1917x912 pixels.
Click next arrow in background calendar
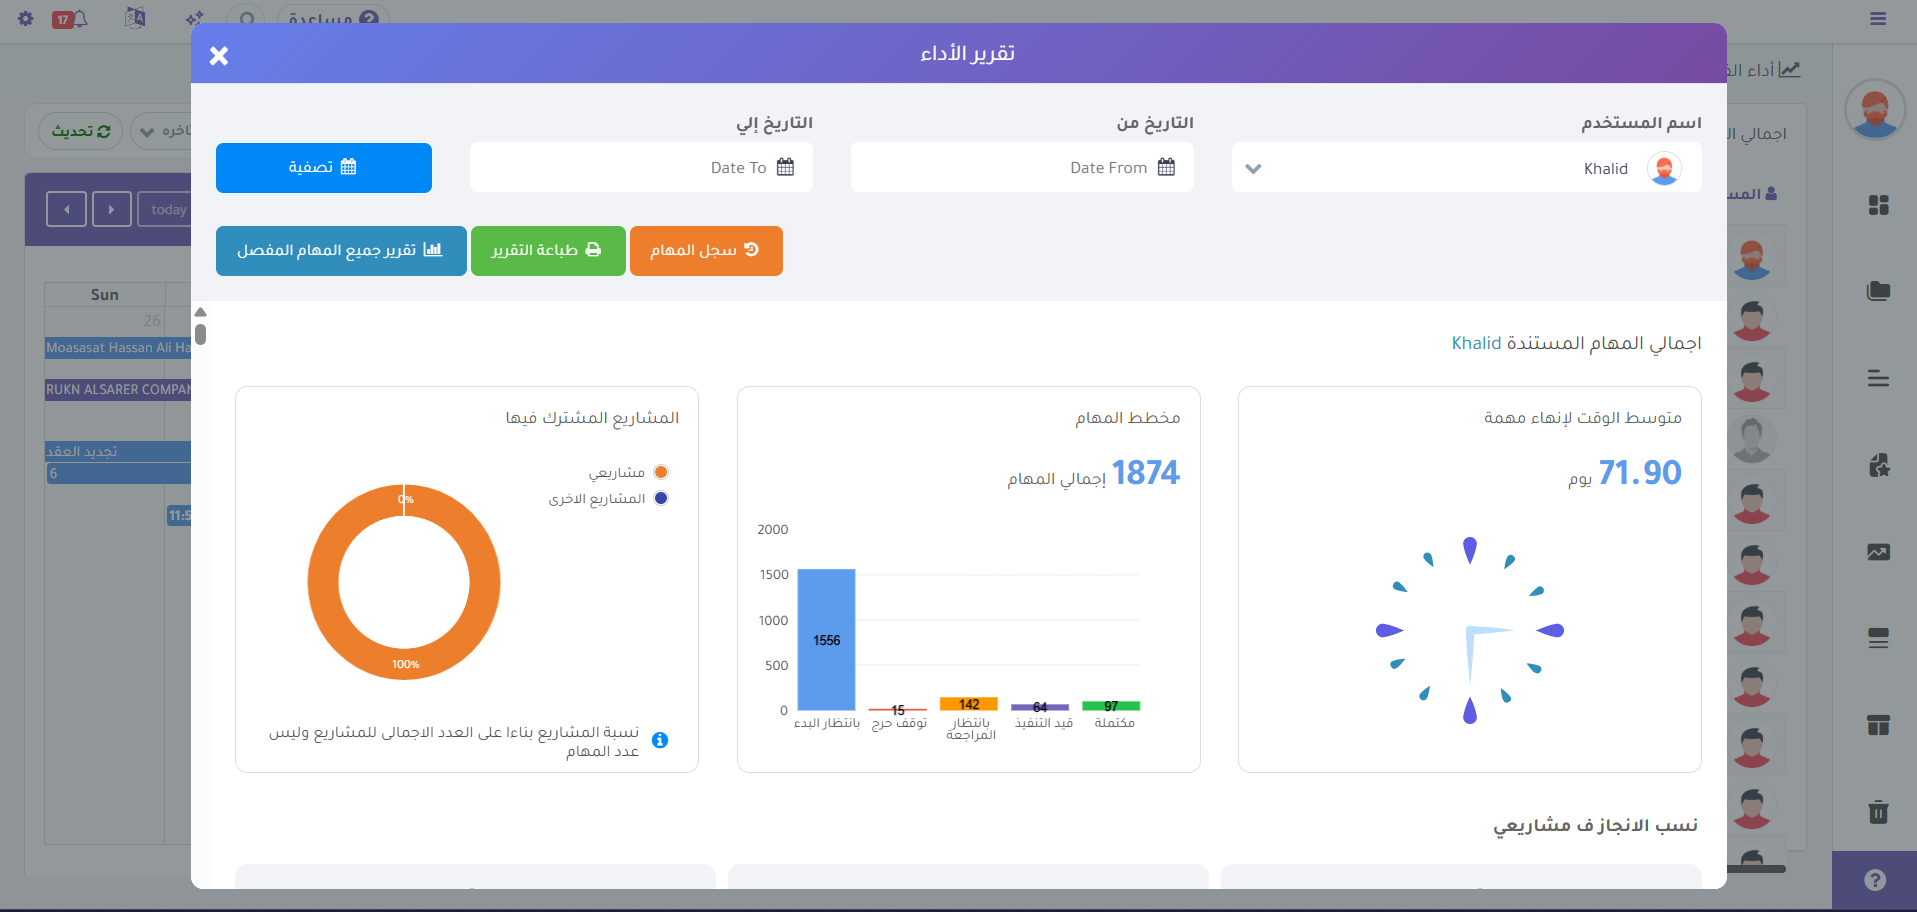click(x=112, y=209)
